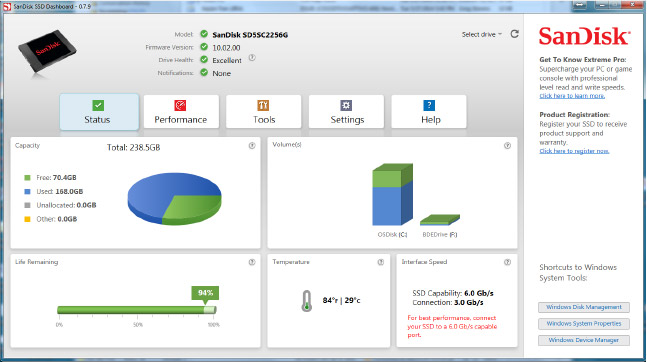This screenshot has height=362, width=647.
Task: Open the Life Remaining help icon
Action: coord(252,262)
